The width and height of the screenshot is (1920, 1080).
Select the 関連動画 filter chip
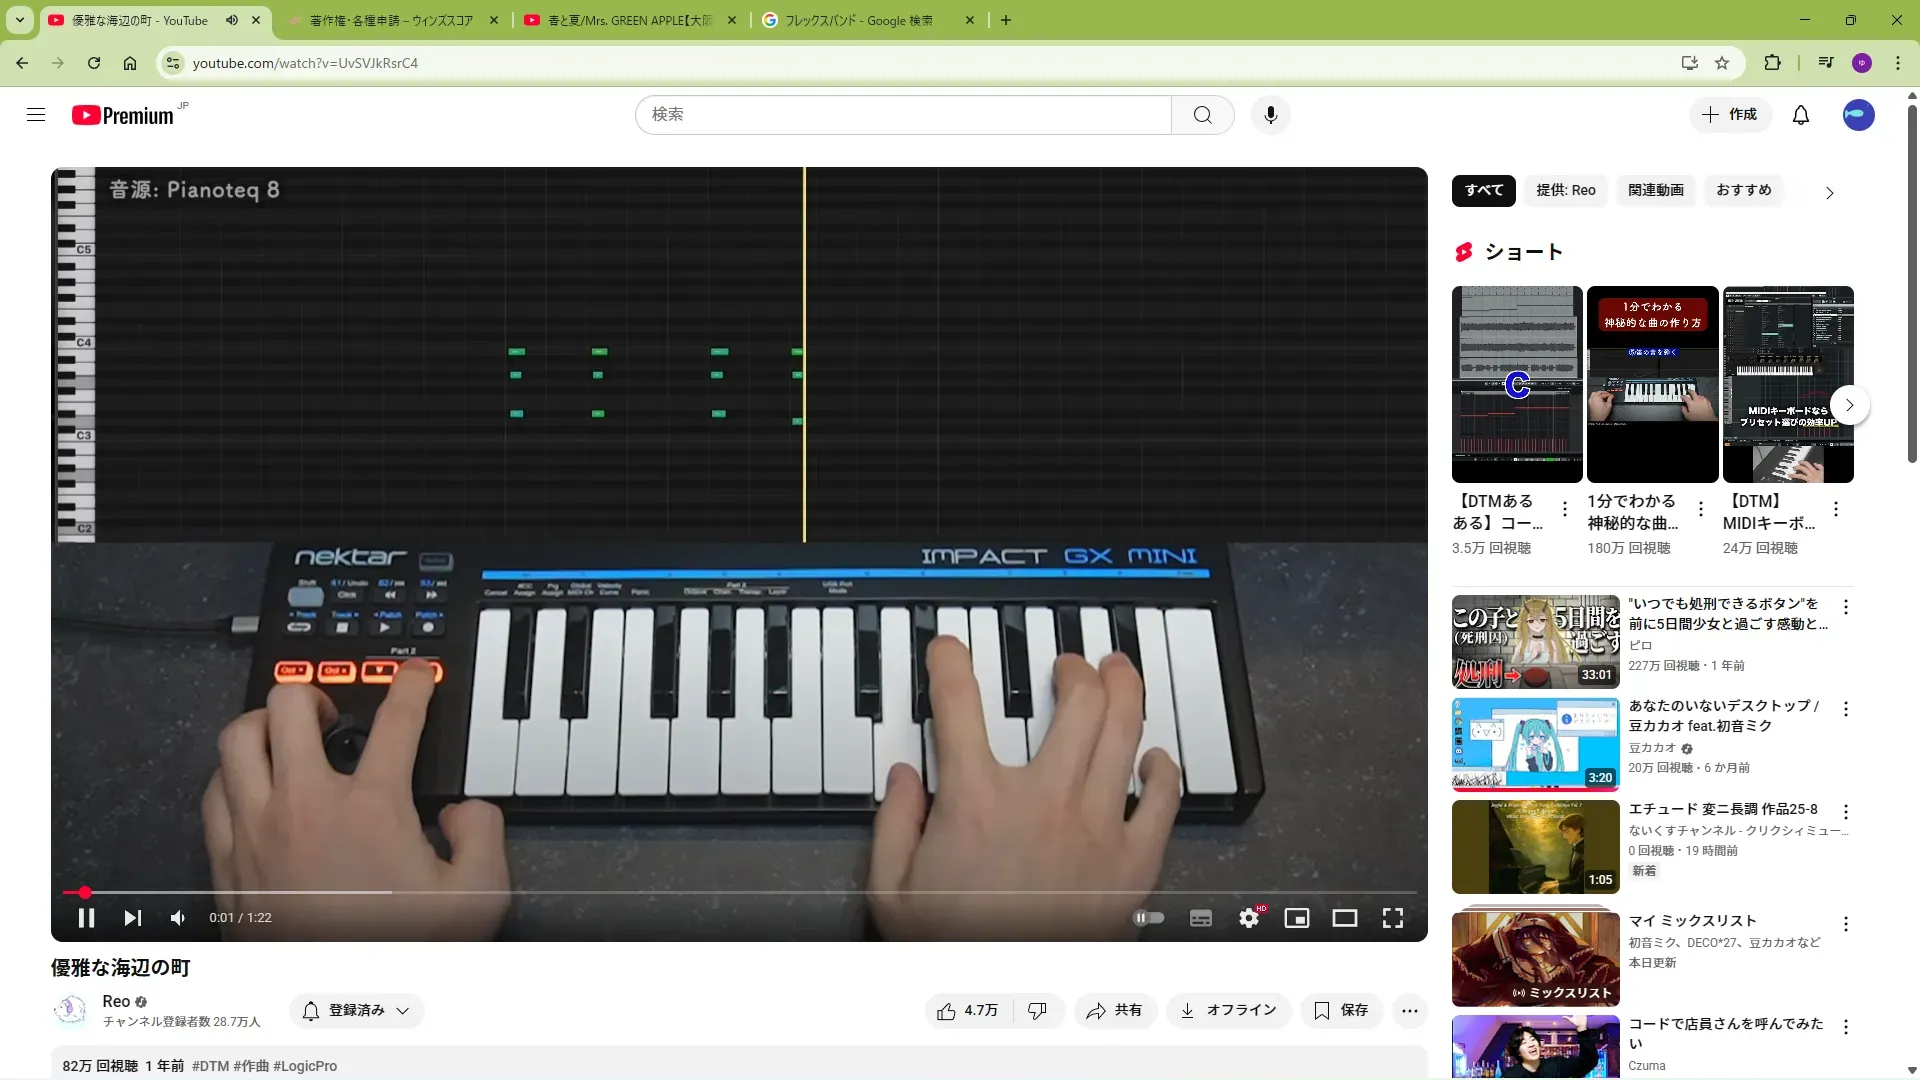pyautogui.click(x=1655, y=190)
